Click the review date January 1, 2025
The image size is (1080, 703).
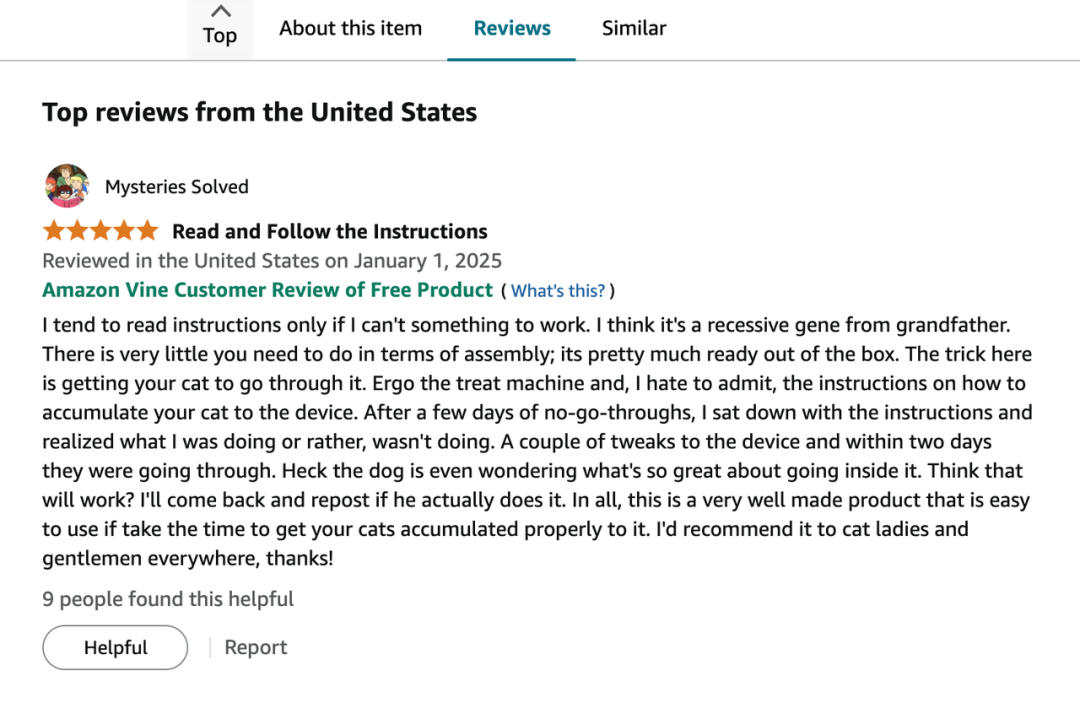point(428,261)
